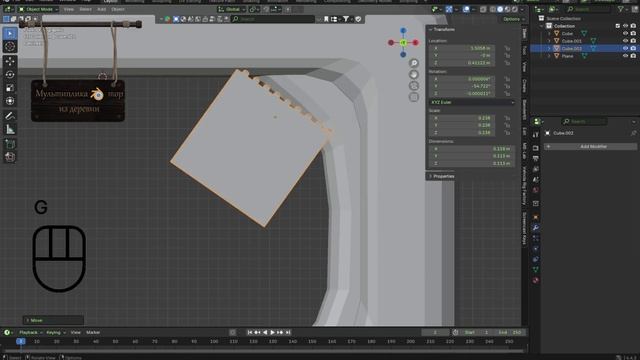
Task: Select the Collection row in outliner
Action: click(x=564, y=26)
